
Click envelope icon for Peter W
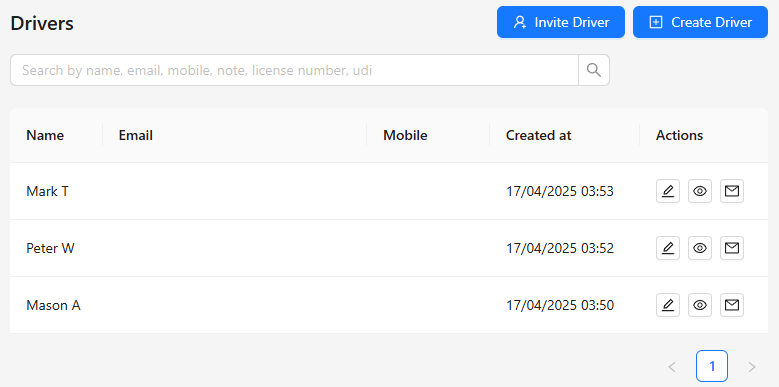(732, 248)
